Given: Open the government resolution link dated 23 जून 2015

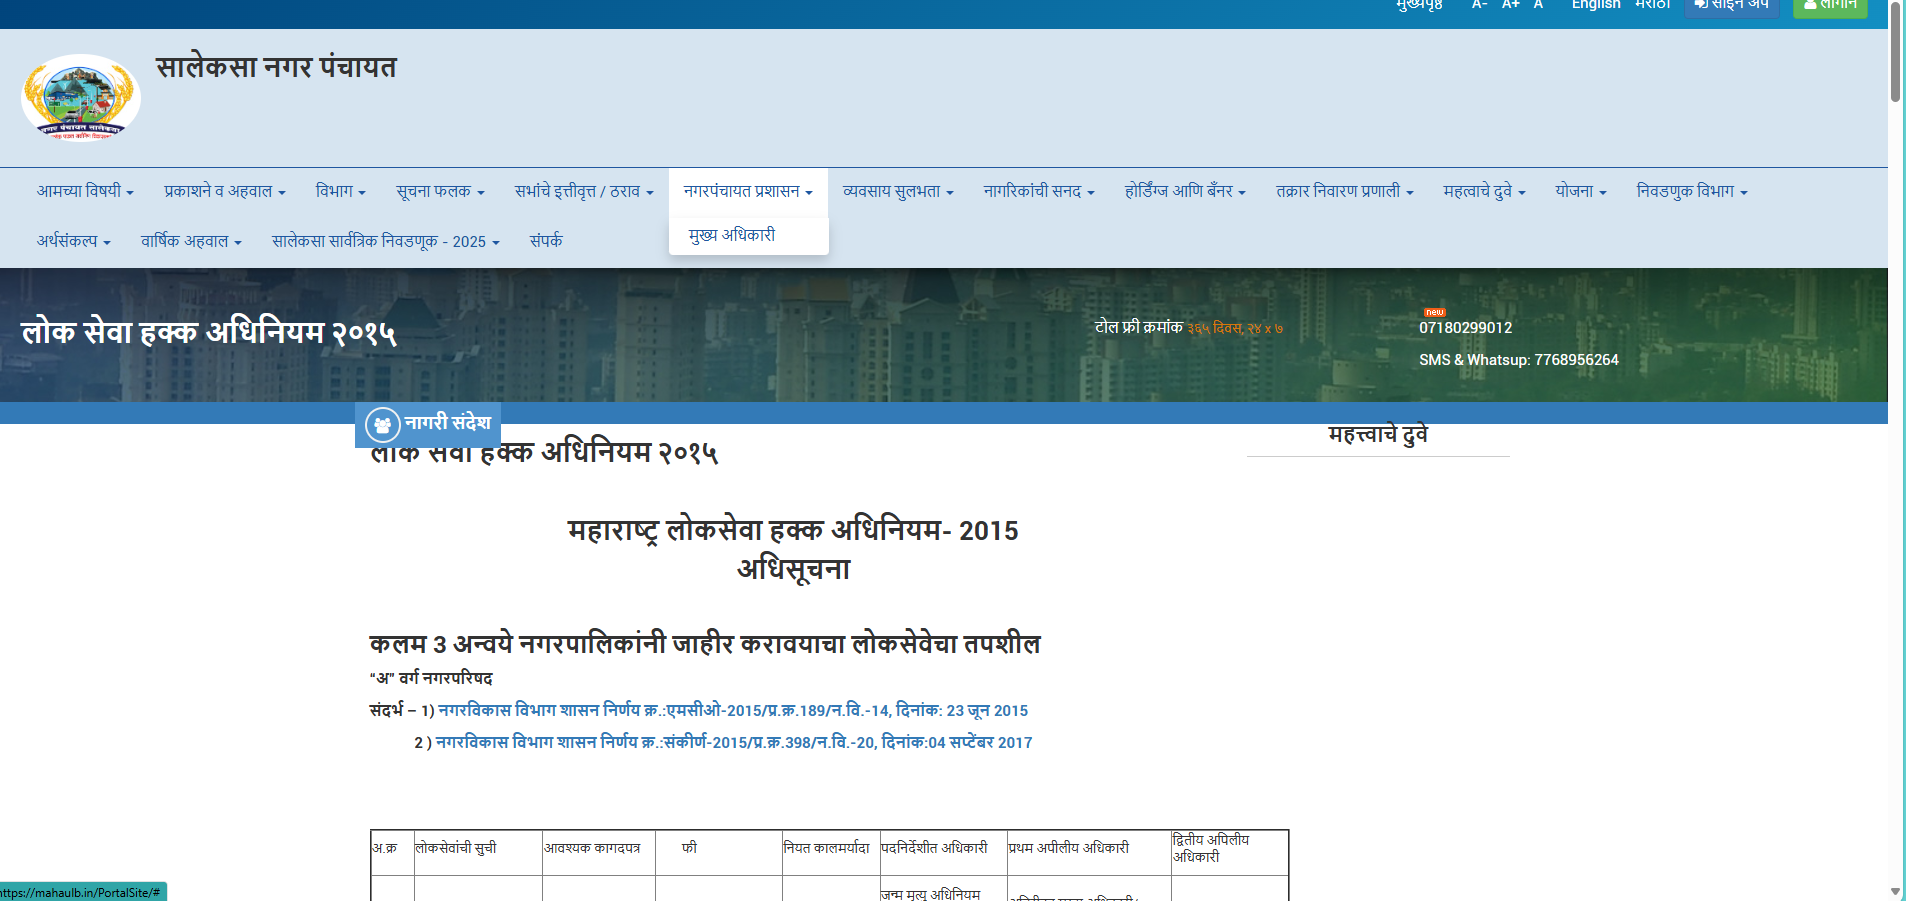Looking at the screenshot, I should pyautogui.click(x=732, y=710).
